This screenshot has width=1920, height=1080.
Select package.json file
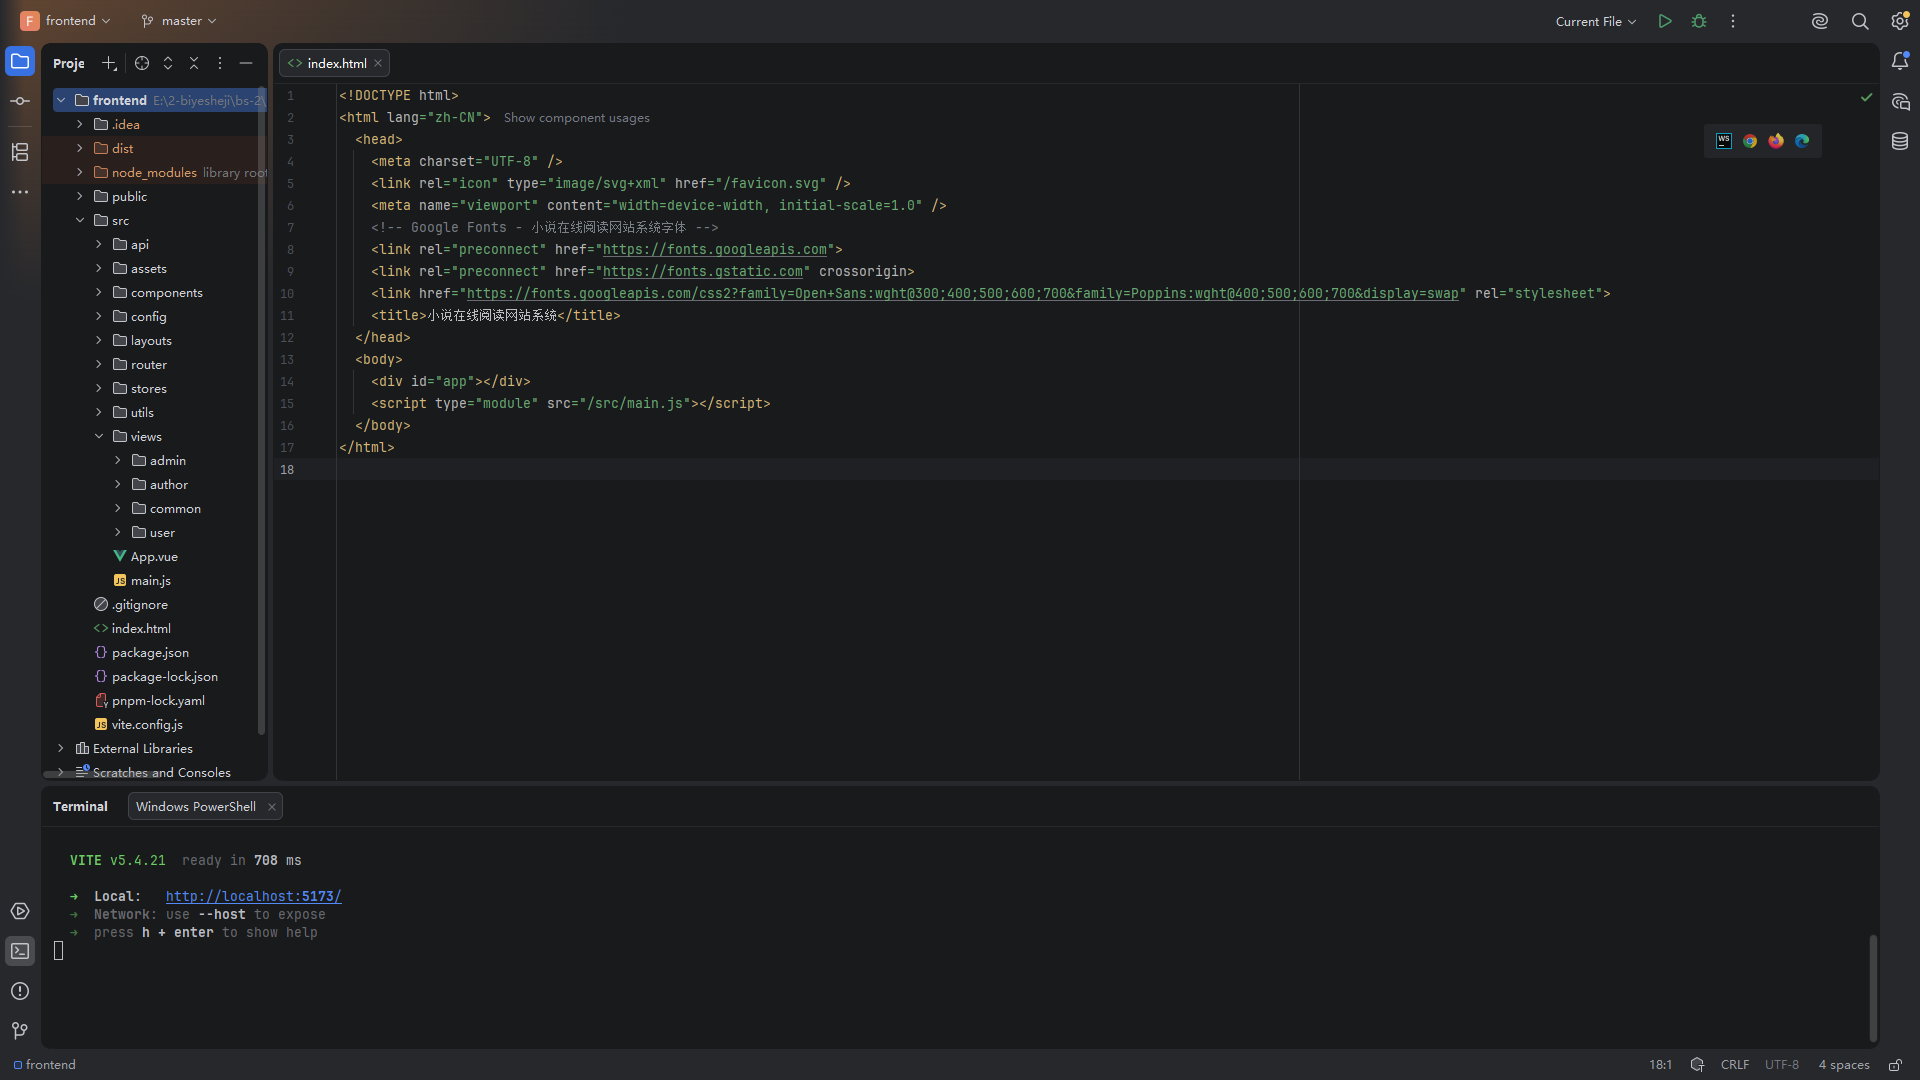pyautogui.click(x=150, y=652)
